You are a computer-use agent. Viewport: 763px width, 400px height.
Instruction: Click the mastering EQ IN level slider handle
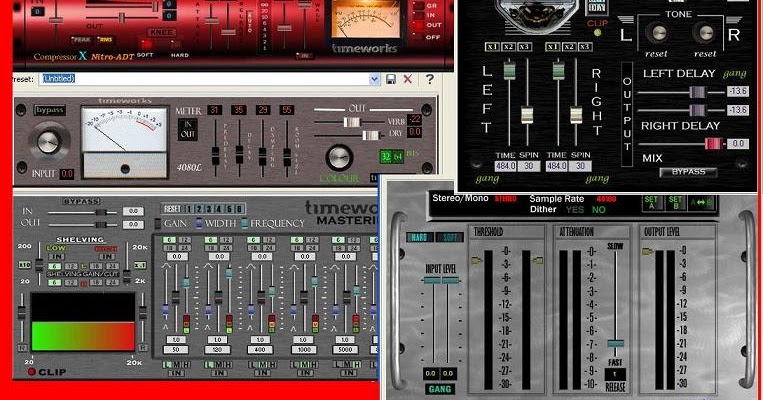point(101,212)
